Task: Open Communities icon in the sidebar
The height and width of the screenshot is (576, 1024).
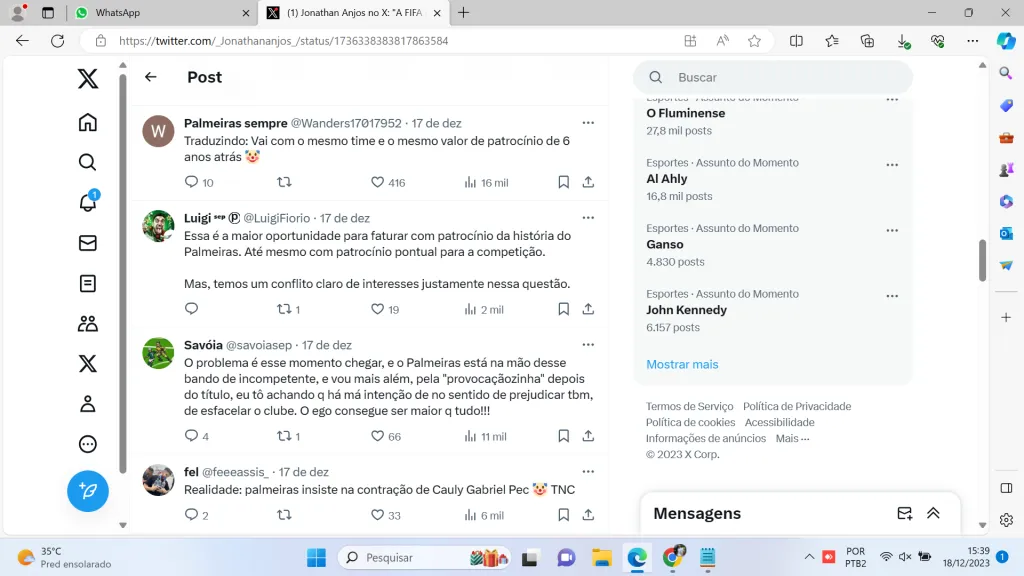Action: point(88,324)
